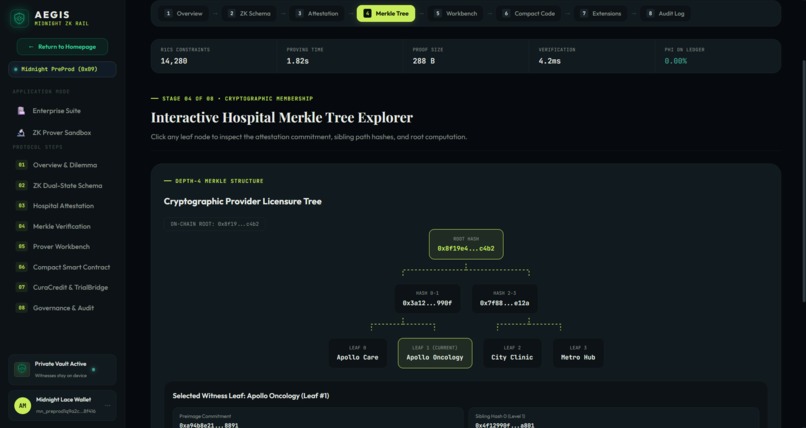Click the Cryptographic Provider Licensure Tree title
The height and width of the screenshot is (428, 806).
click(x=243, y=201)
